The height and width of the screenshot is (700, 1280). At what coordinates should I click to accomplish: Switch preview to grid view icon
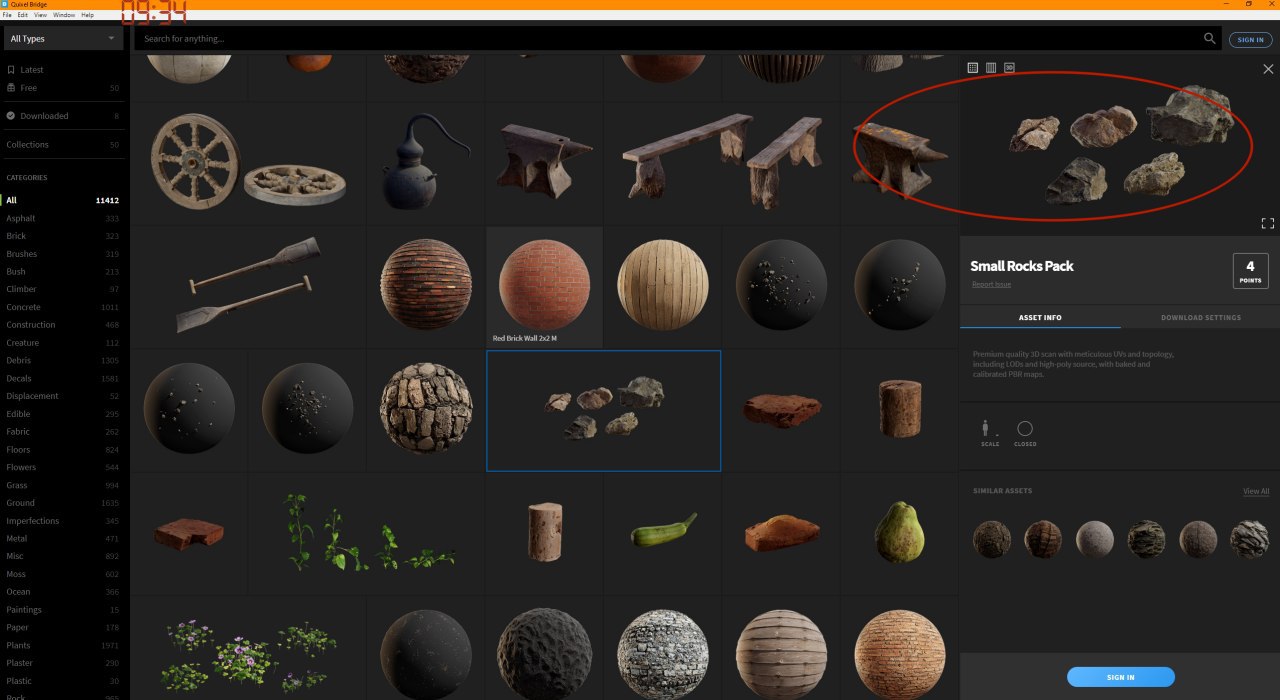[972, 68]
